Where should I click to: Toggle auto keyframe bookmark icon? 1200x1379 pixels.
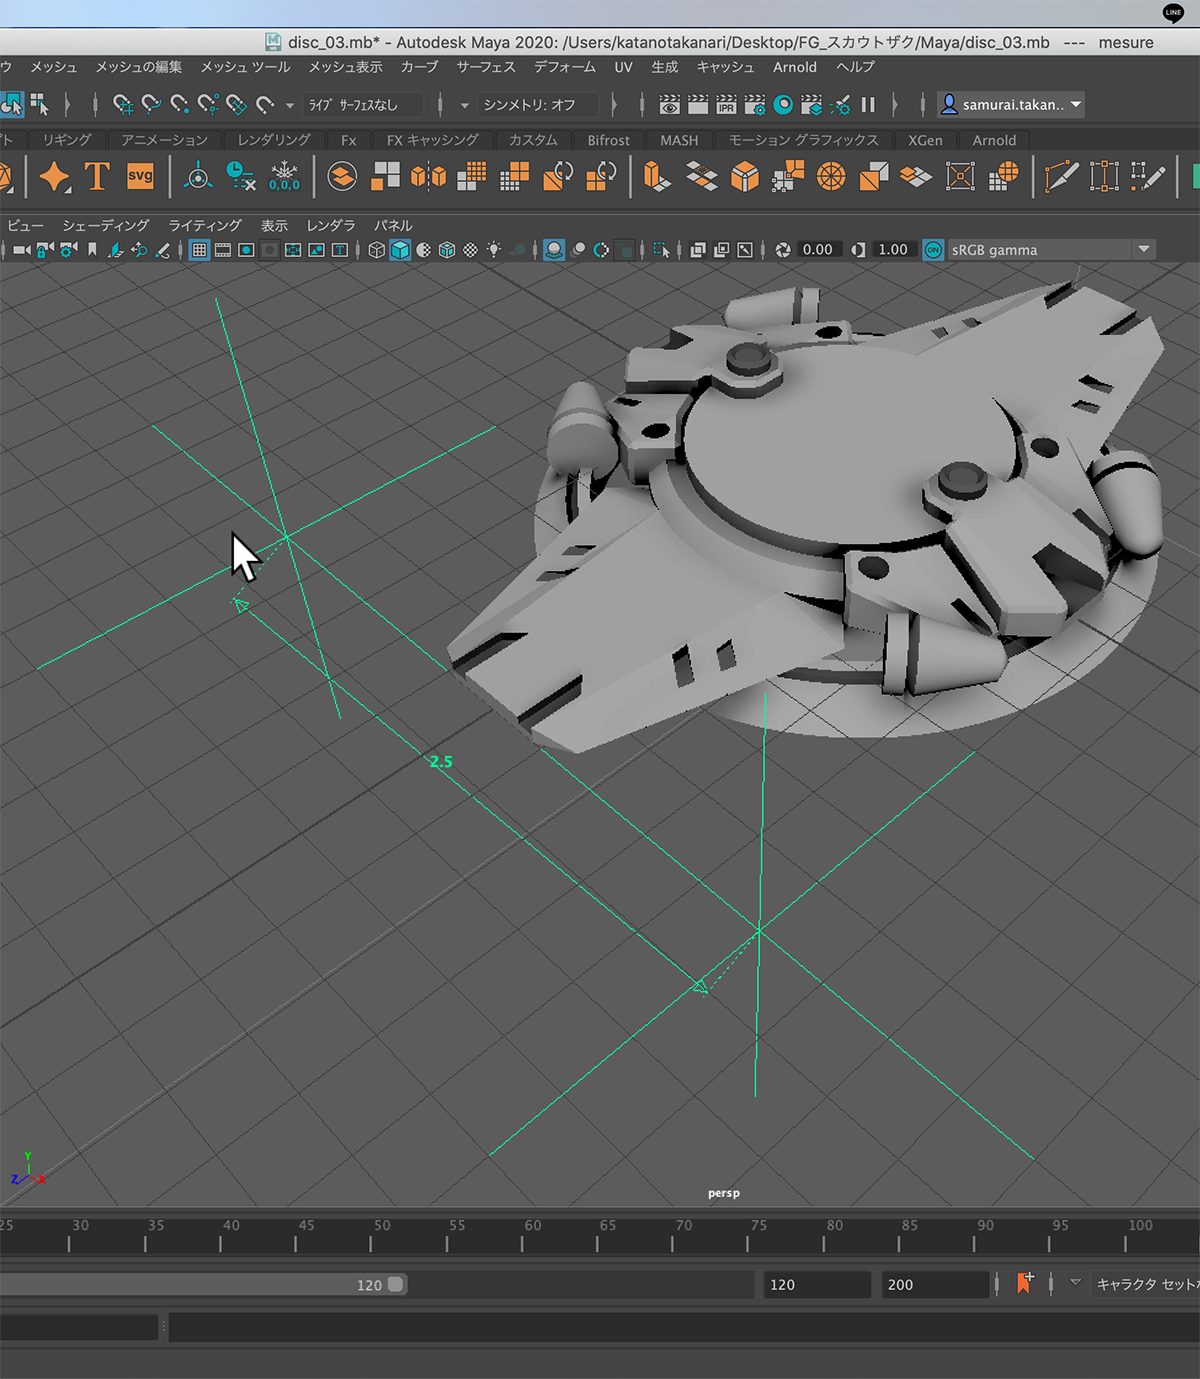click(1024, 1283)
